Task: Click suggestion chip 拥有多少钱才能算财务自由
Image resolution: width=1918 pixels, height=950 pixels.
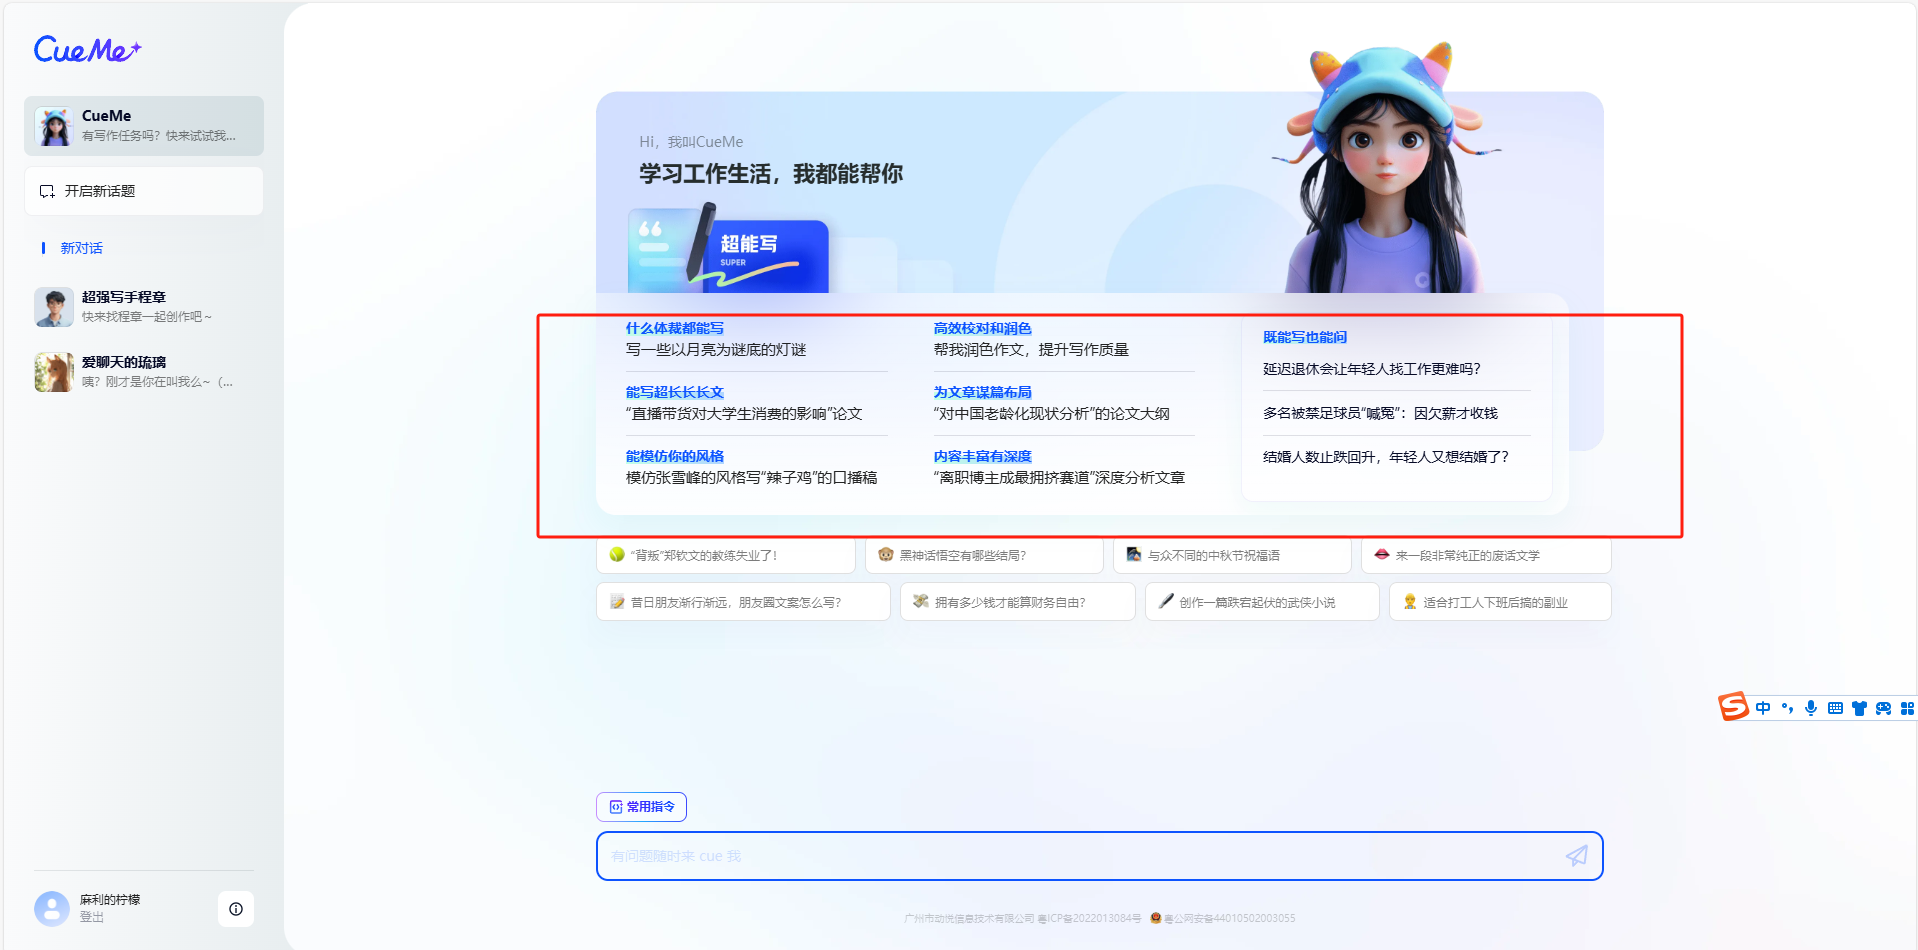Action: tap(1018, 602)
